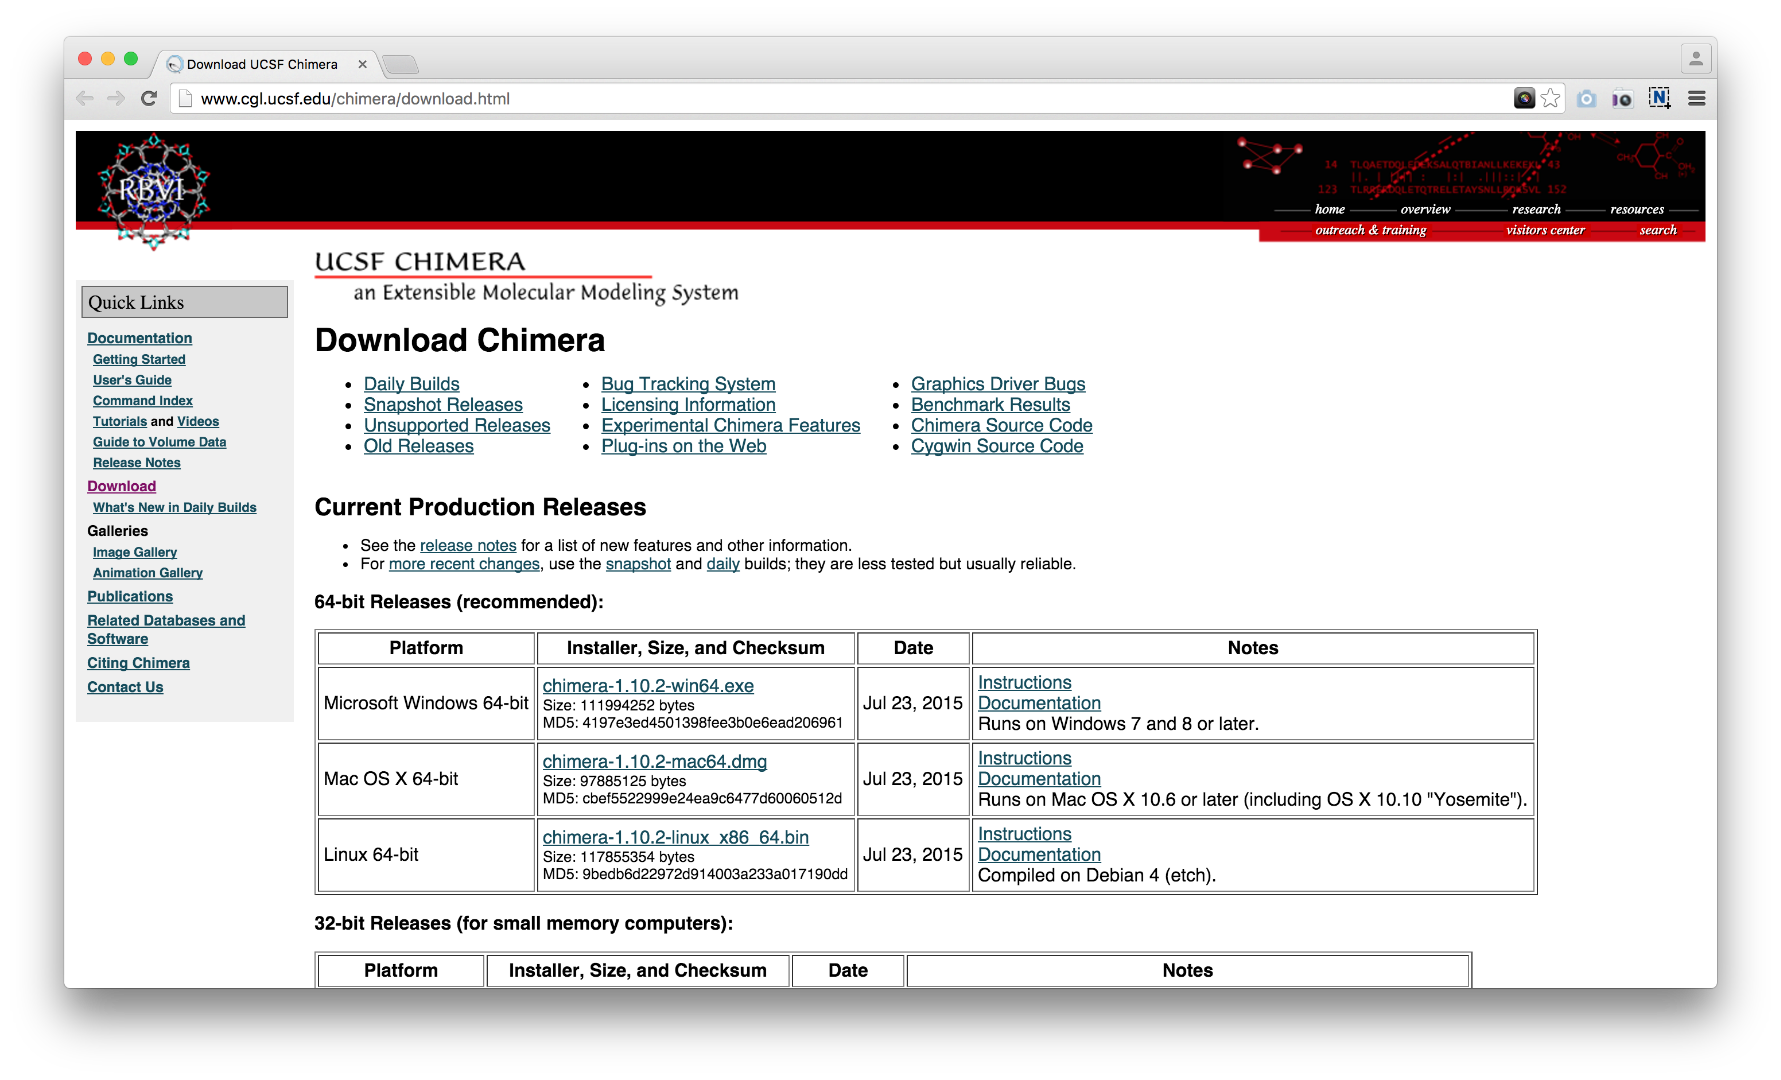Screen dimensions: 1781x1080
Task: Reload the page with refresh icon
Action: (149, 98)
